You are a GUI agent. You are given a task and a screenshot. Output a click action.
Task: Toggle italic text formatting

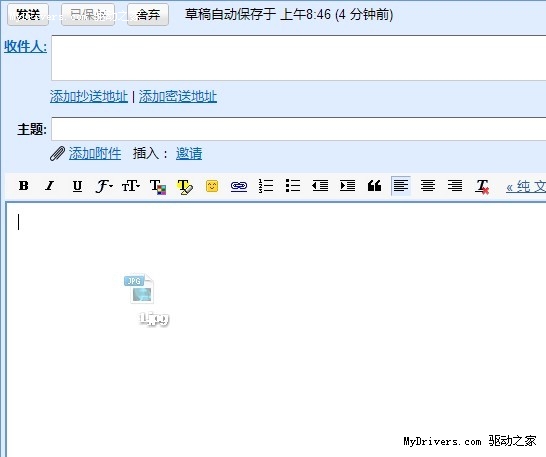tap(50, 186)
